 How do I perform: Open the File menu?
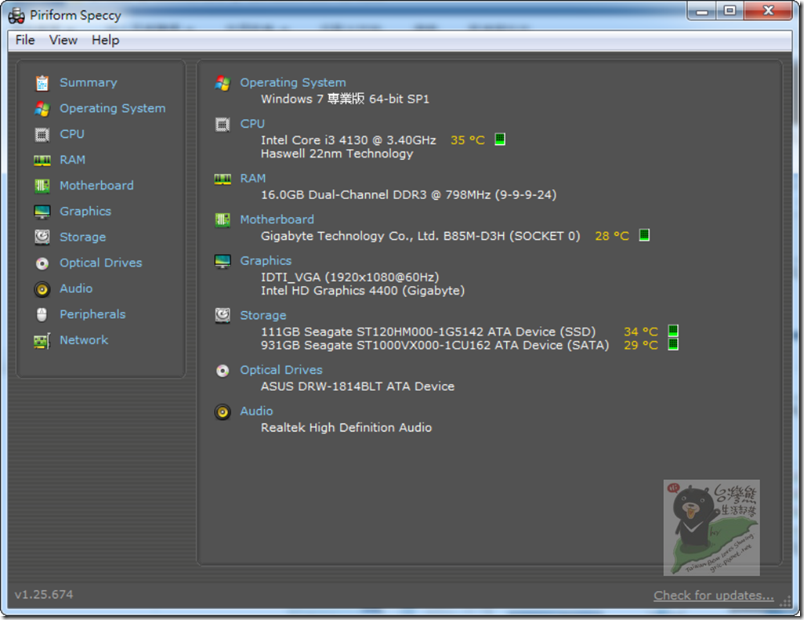pyautogui.click(x=25, y=40)
